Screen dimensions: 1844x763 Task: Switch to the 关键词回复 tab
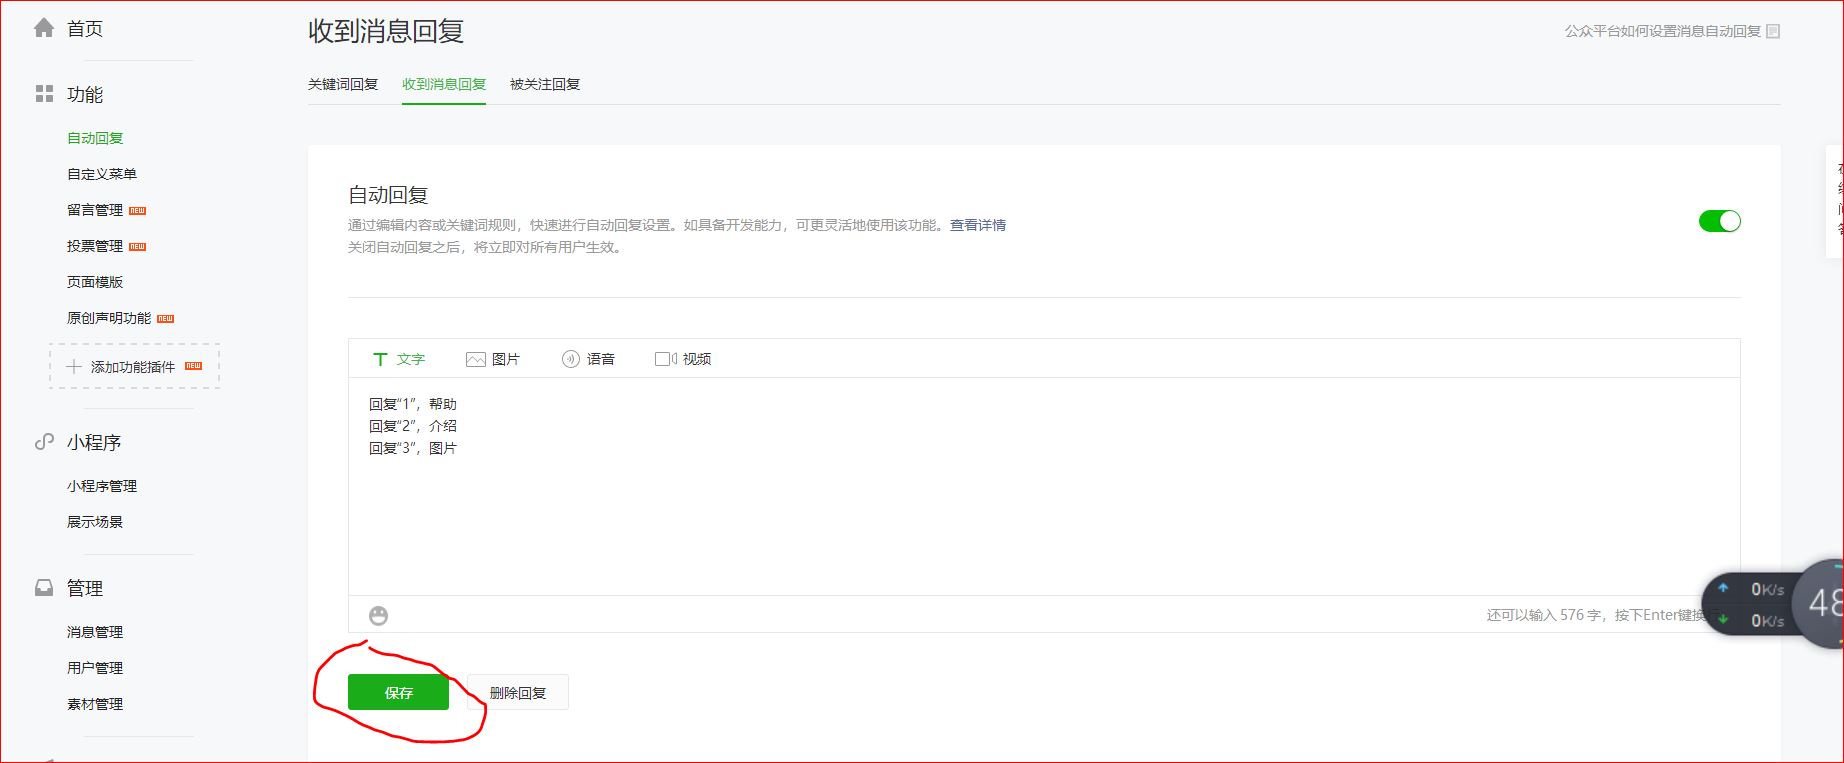(x=343, y=84)
